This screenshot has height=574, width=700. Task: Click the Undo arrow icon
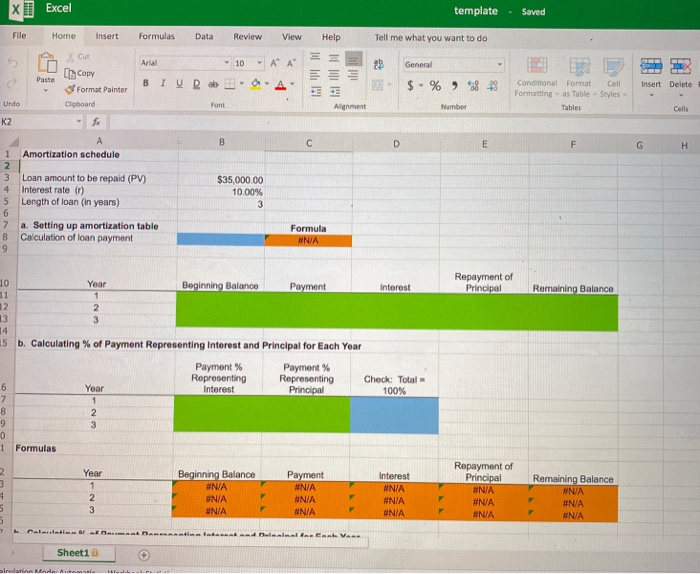tap(12, 63)
